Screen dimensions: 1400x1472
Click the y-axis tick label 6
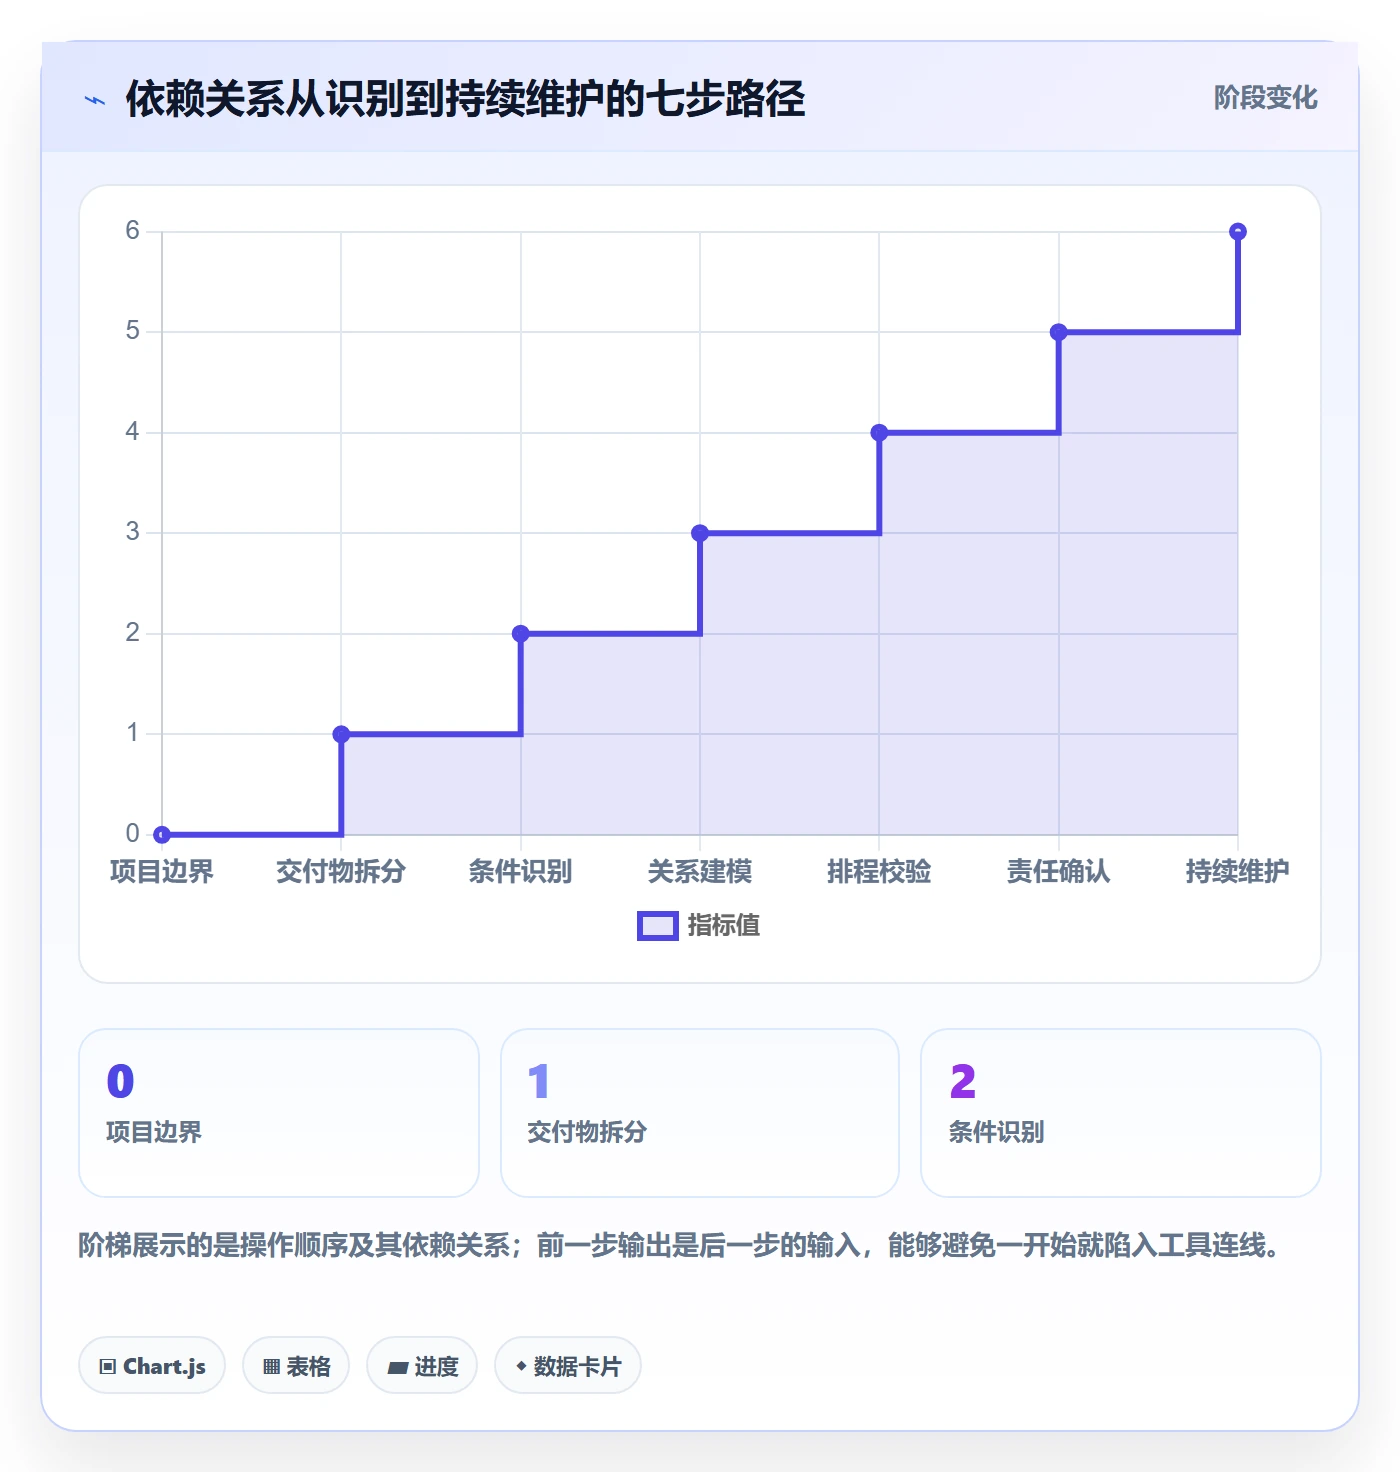pyautogui.click(x=132, y=231)
